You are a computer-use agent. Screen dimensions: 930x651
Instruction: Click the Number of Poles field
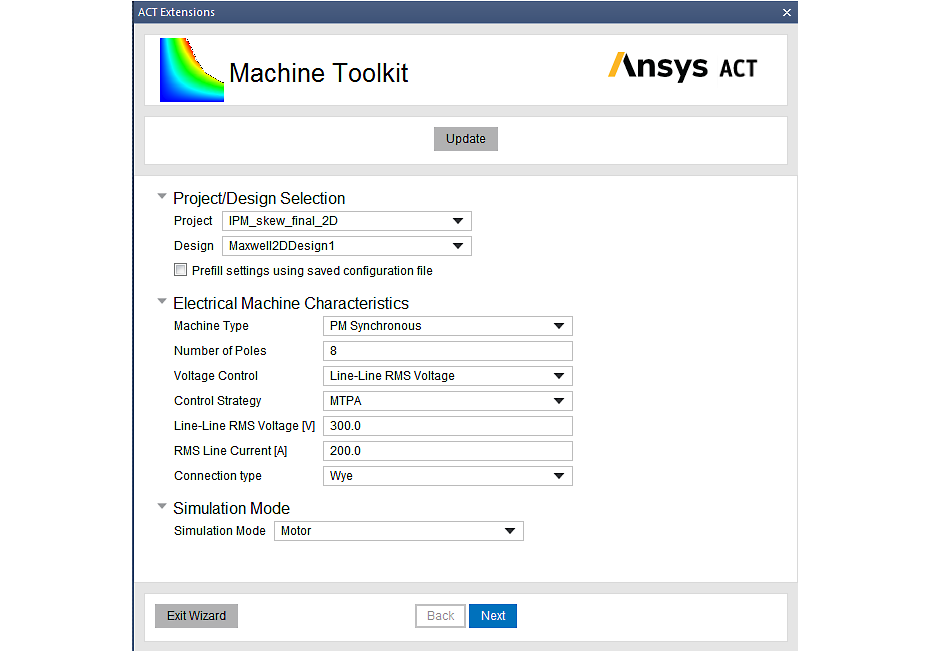pyautogui.click(x=448, y=351)
